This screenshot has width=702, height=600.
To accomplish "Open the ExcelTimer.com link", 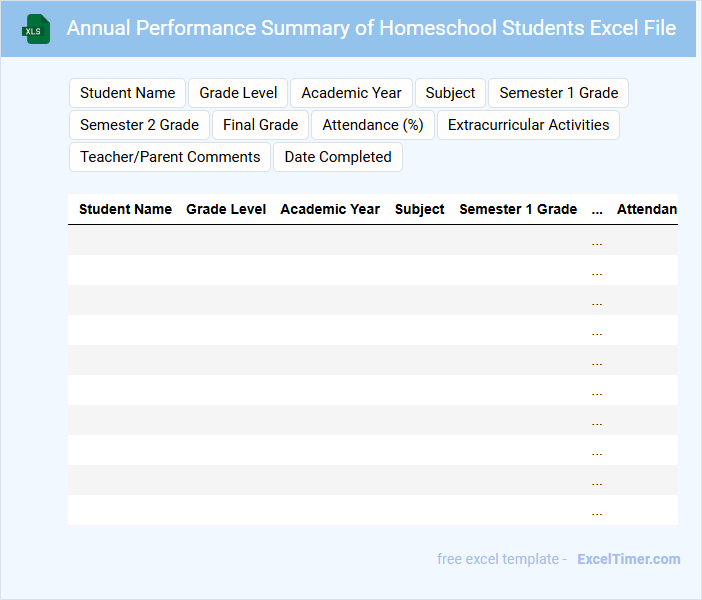I will 628,559.
